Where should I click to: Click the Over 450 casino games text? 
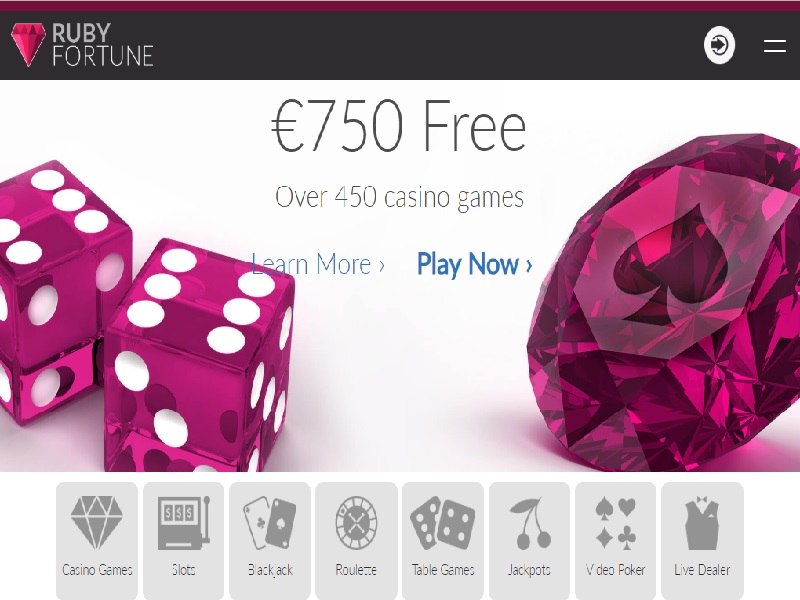click(399, 197)
